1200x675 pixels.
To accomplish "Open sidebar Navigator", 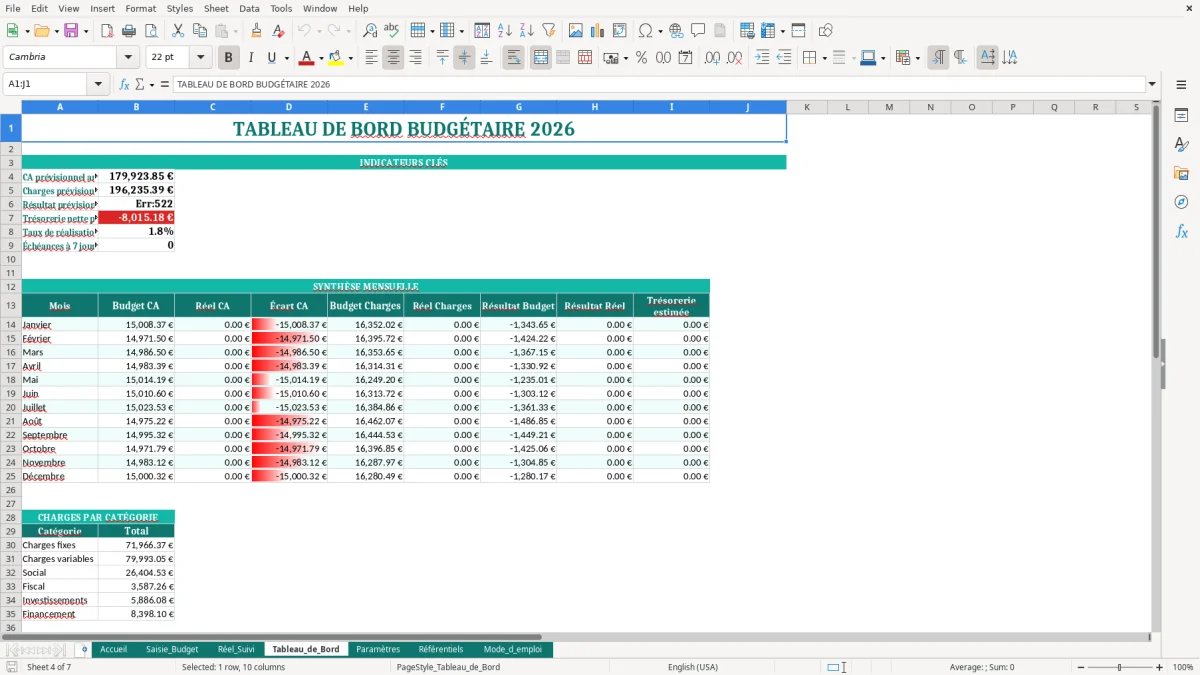I will pyautogui.click(x=1181, y=203).
